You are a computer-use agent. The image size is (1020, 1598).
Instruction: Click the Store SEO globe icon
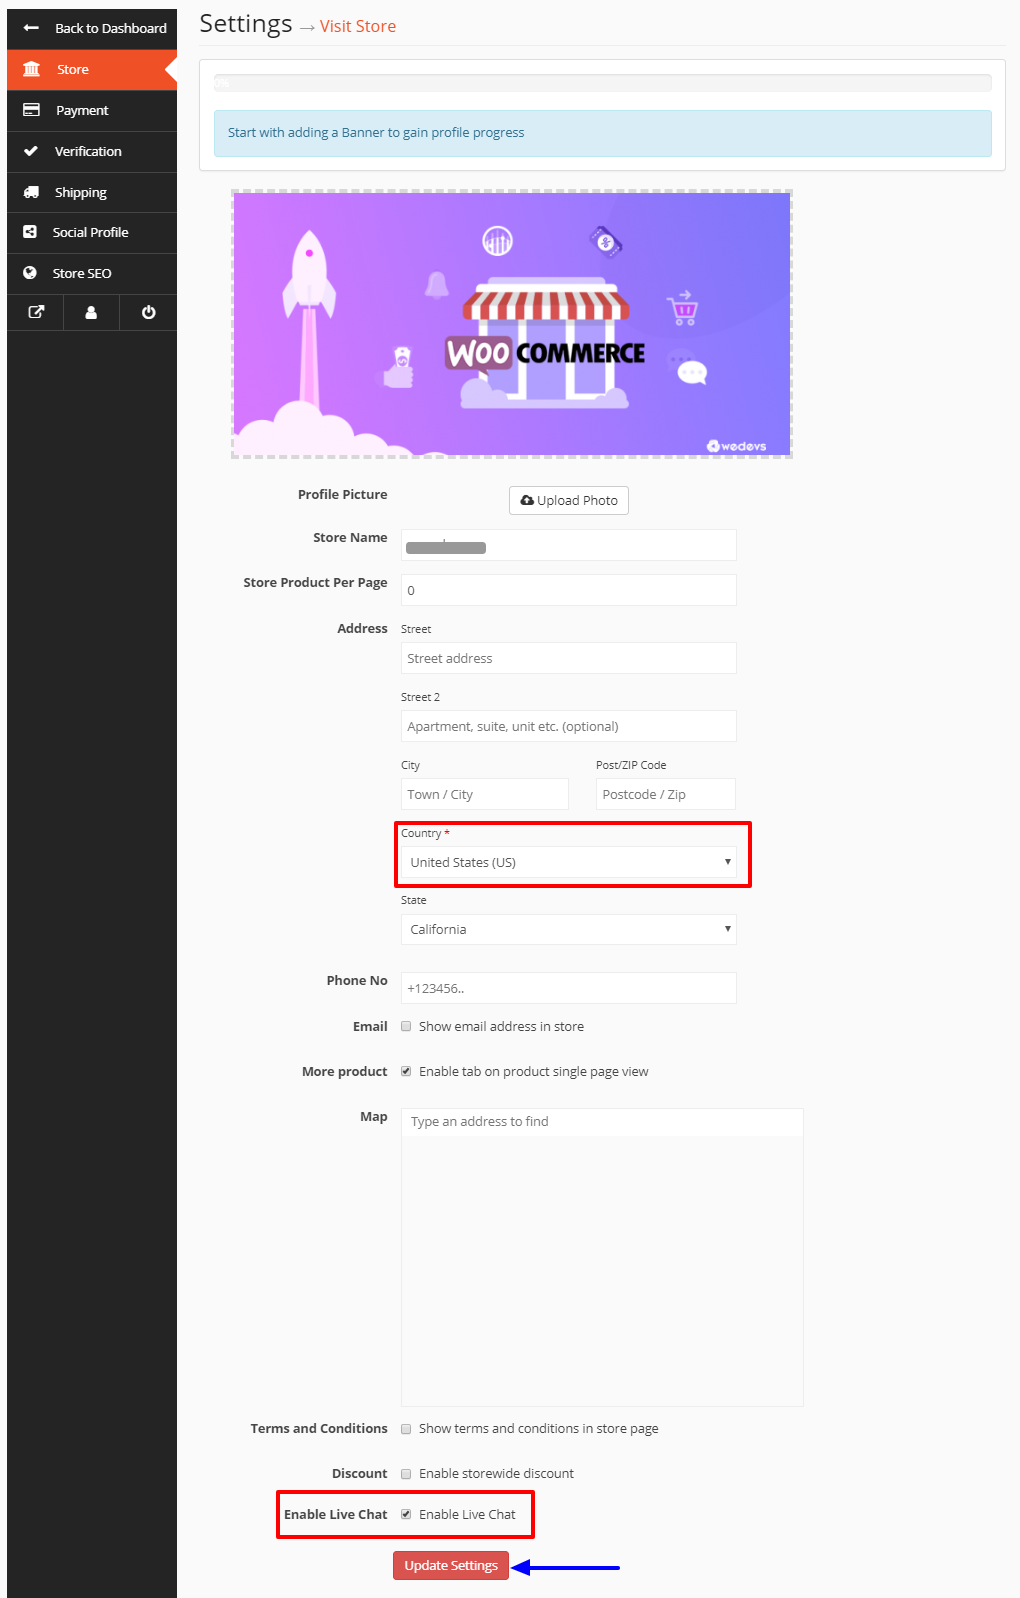point(30,273)
